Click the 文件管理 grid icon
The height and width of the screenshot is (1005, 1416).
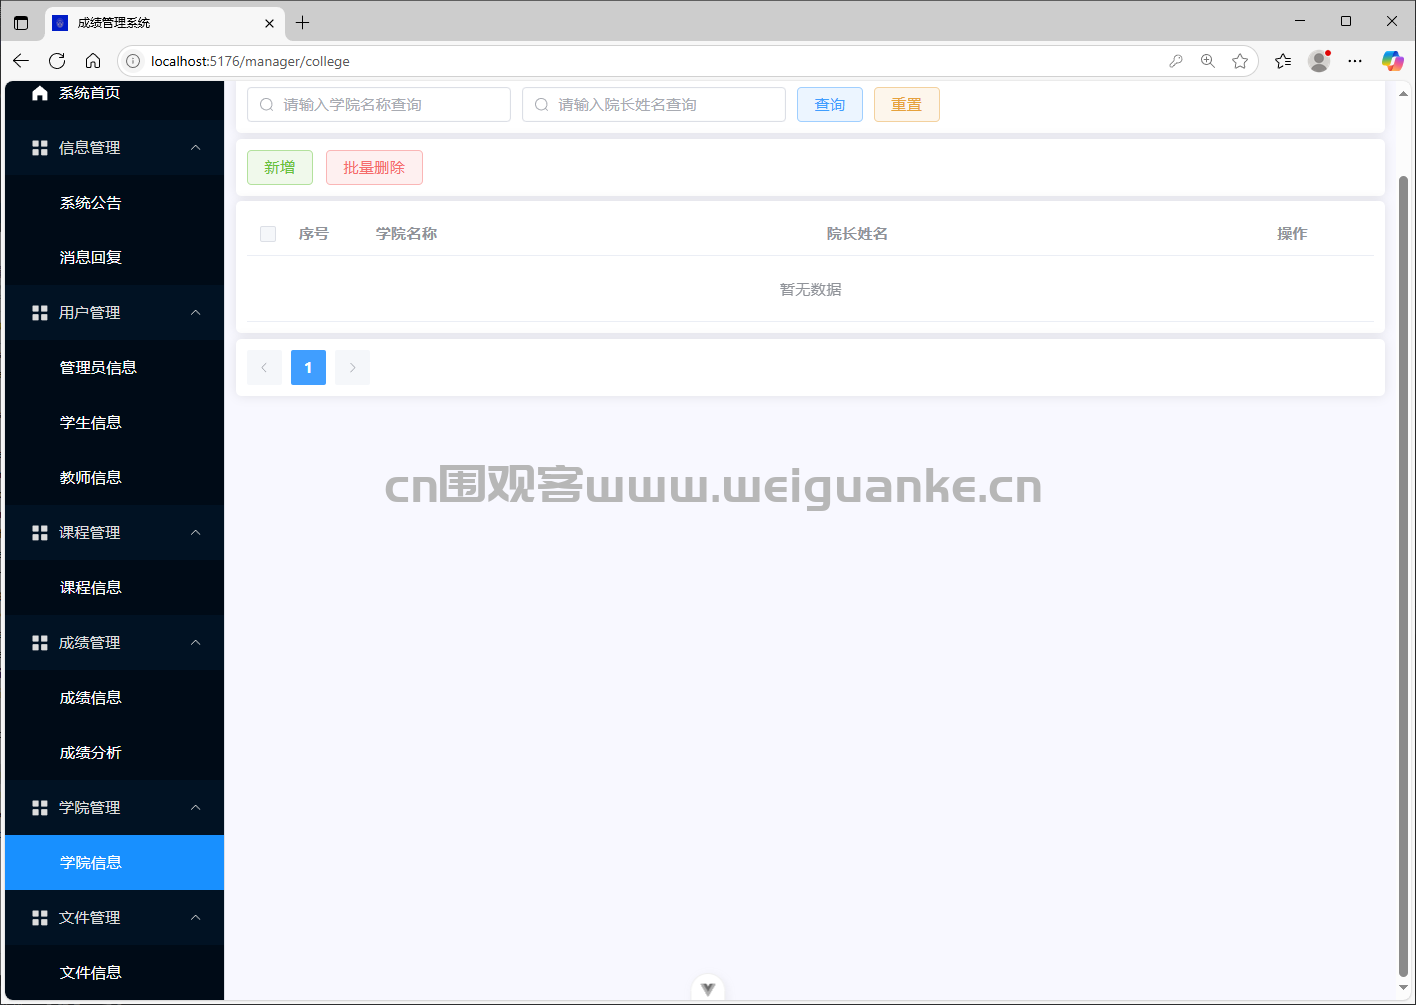coord(40,918)
